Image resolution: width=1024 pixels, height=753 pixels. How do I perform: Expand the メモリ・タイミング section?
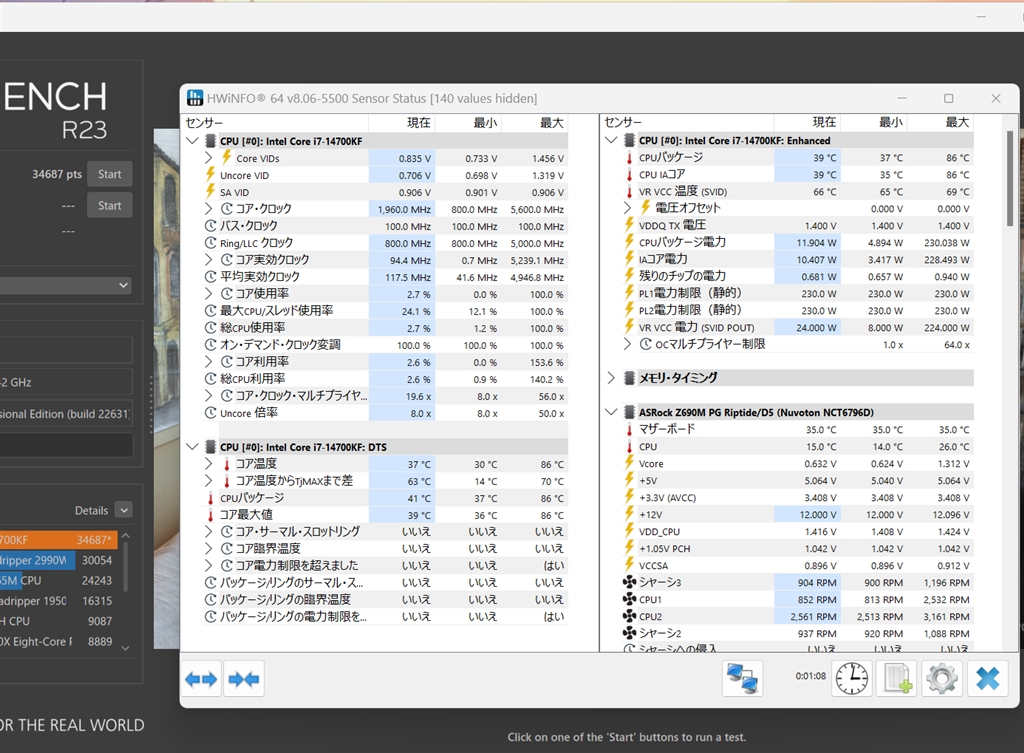[612, 378]
